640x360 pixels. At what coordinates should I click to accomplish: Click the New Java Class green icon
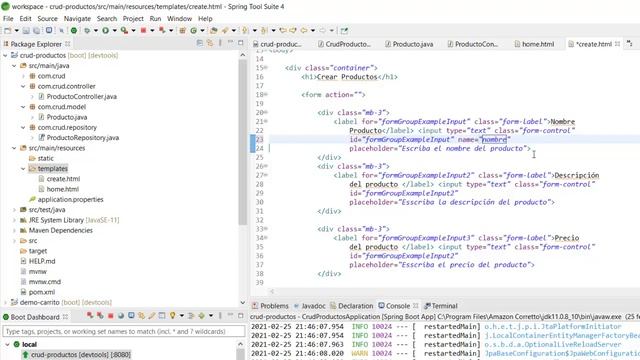click(193, 31)
